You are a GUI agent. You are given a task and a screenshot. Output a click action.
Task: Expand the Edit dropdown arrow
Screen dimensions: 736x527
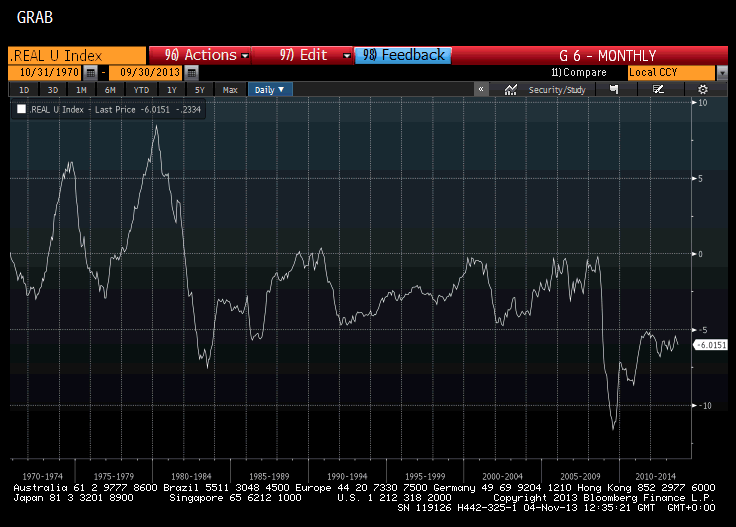tap(347, 56)
